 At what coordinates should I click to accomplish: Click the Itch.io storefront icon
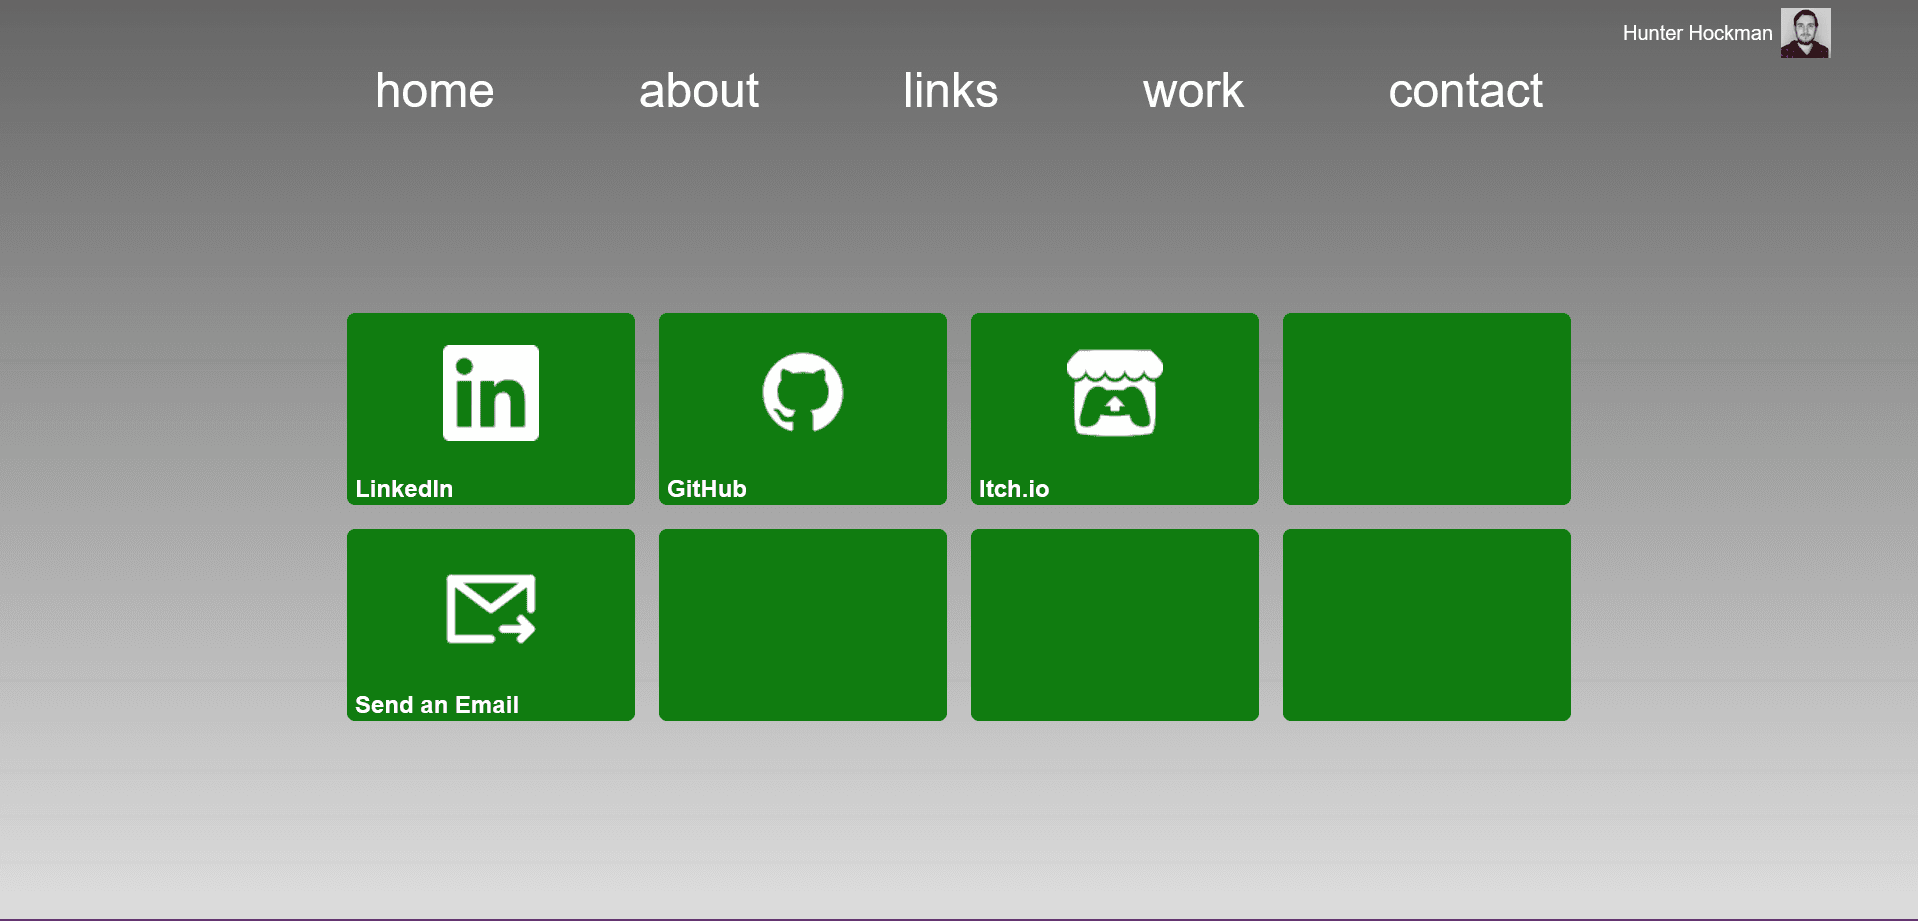coord(1115,393)
